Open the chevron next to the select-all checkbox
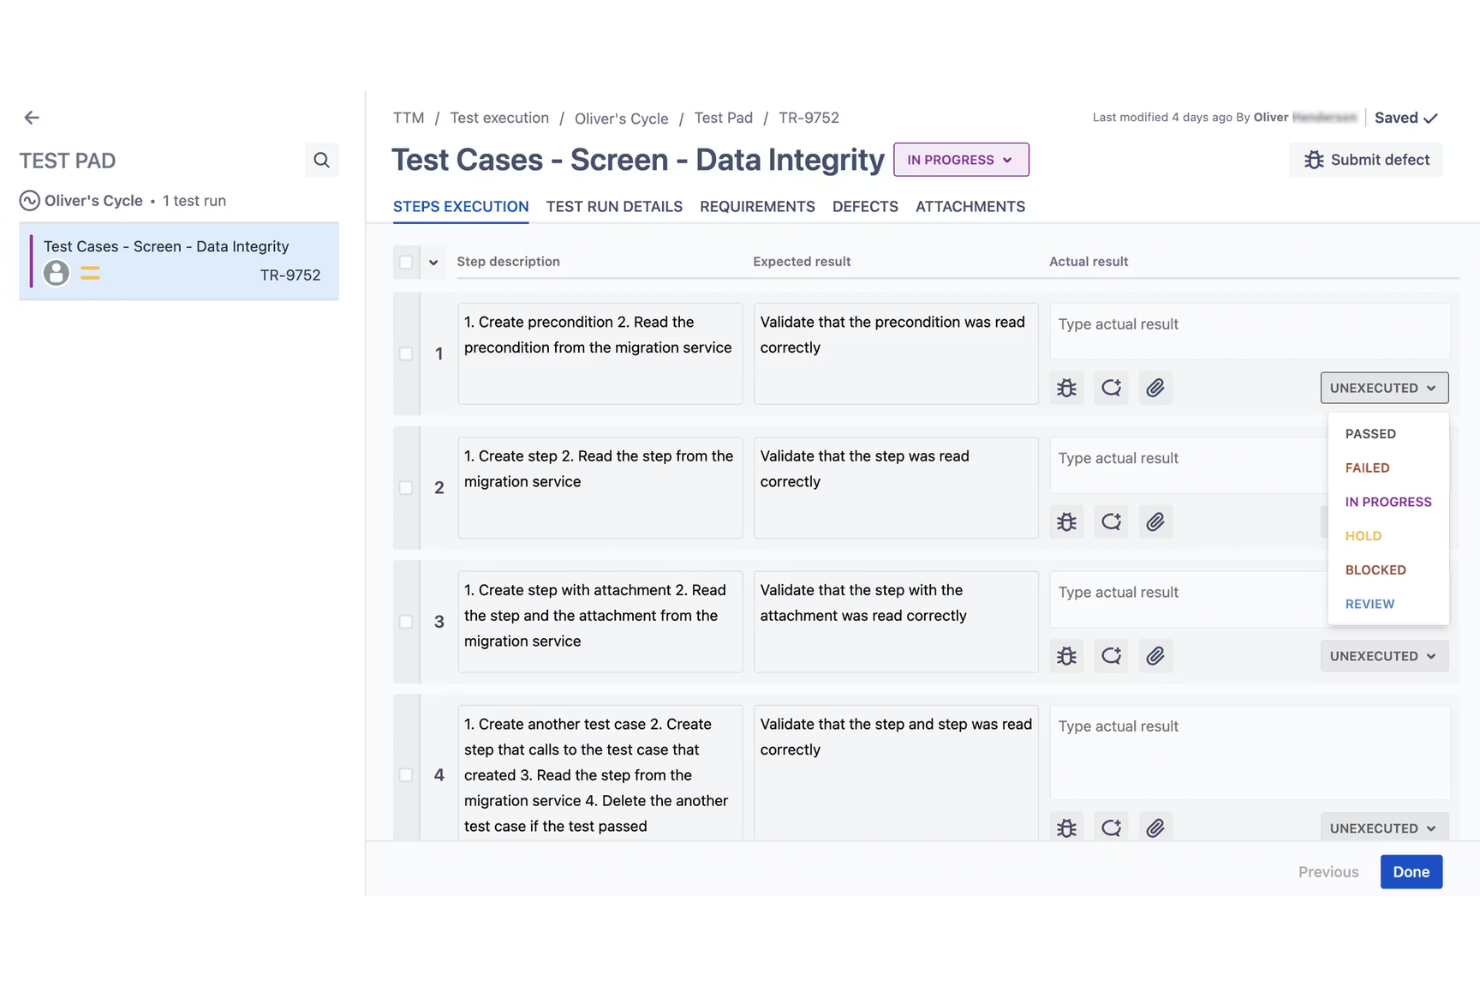Image resolution: width=1480 pixels, height=987 pixels. click(433, 261)
